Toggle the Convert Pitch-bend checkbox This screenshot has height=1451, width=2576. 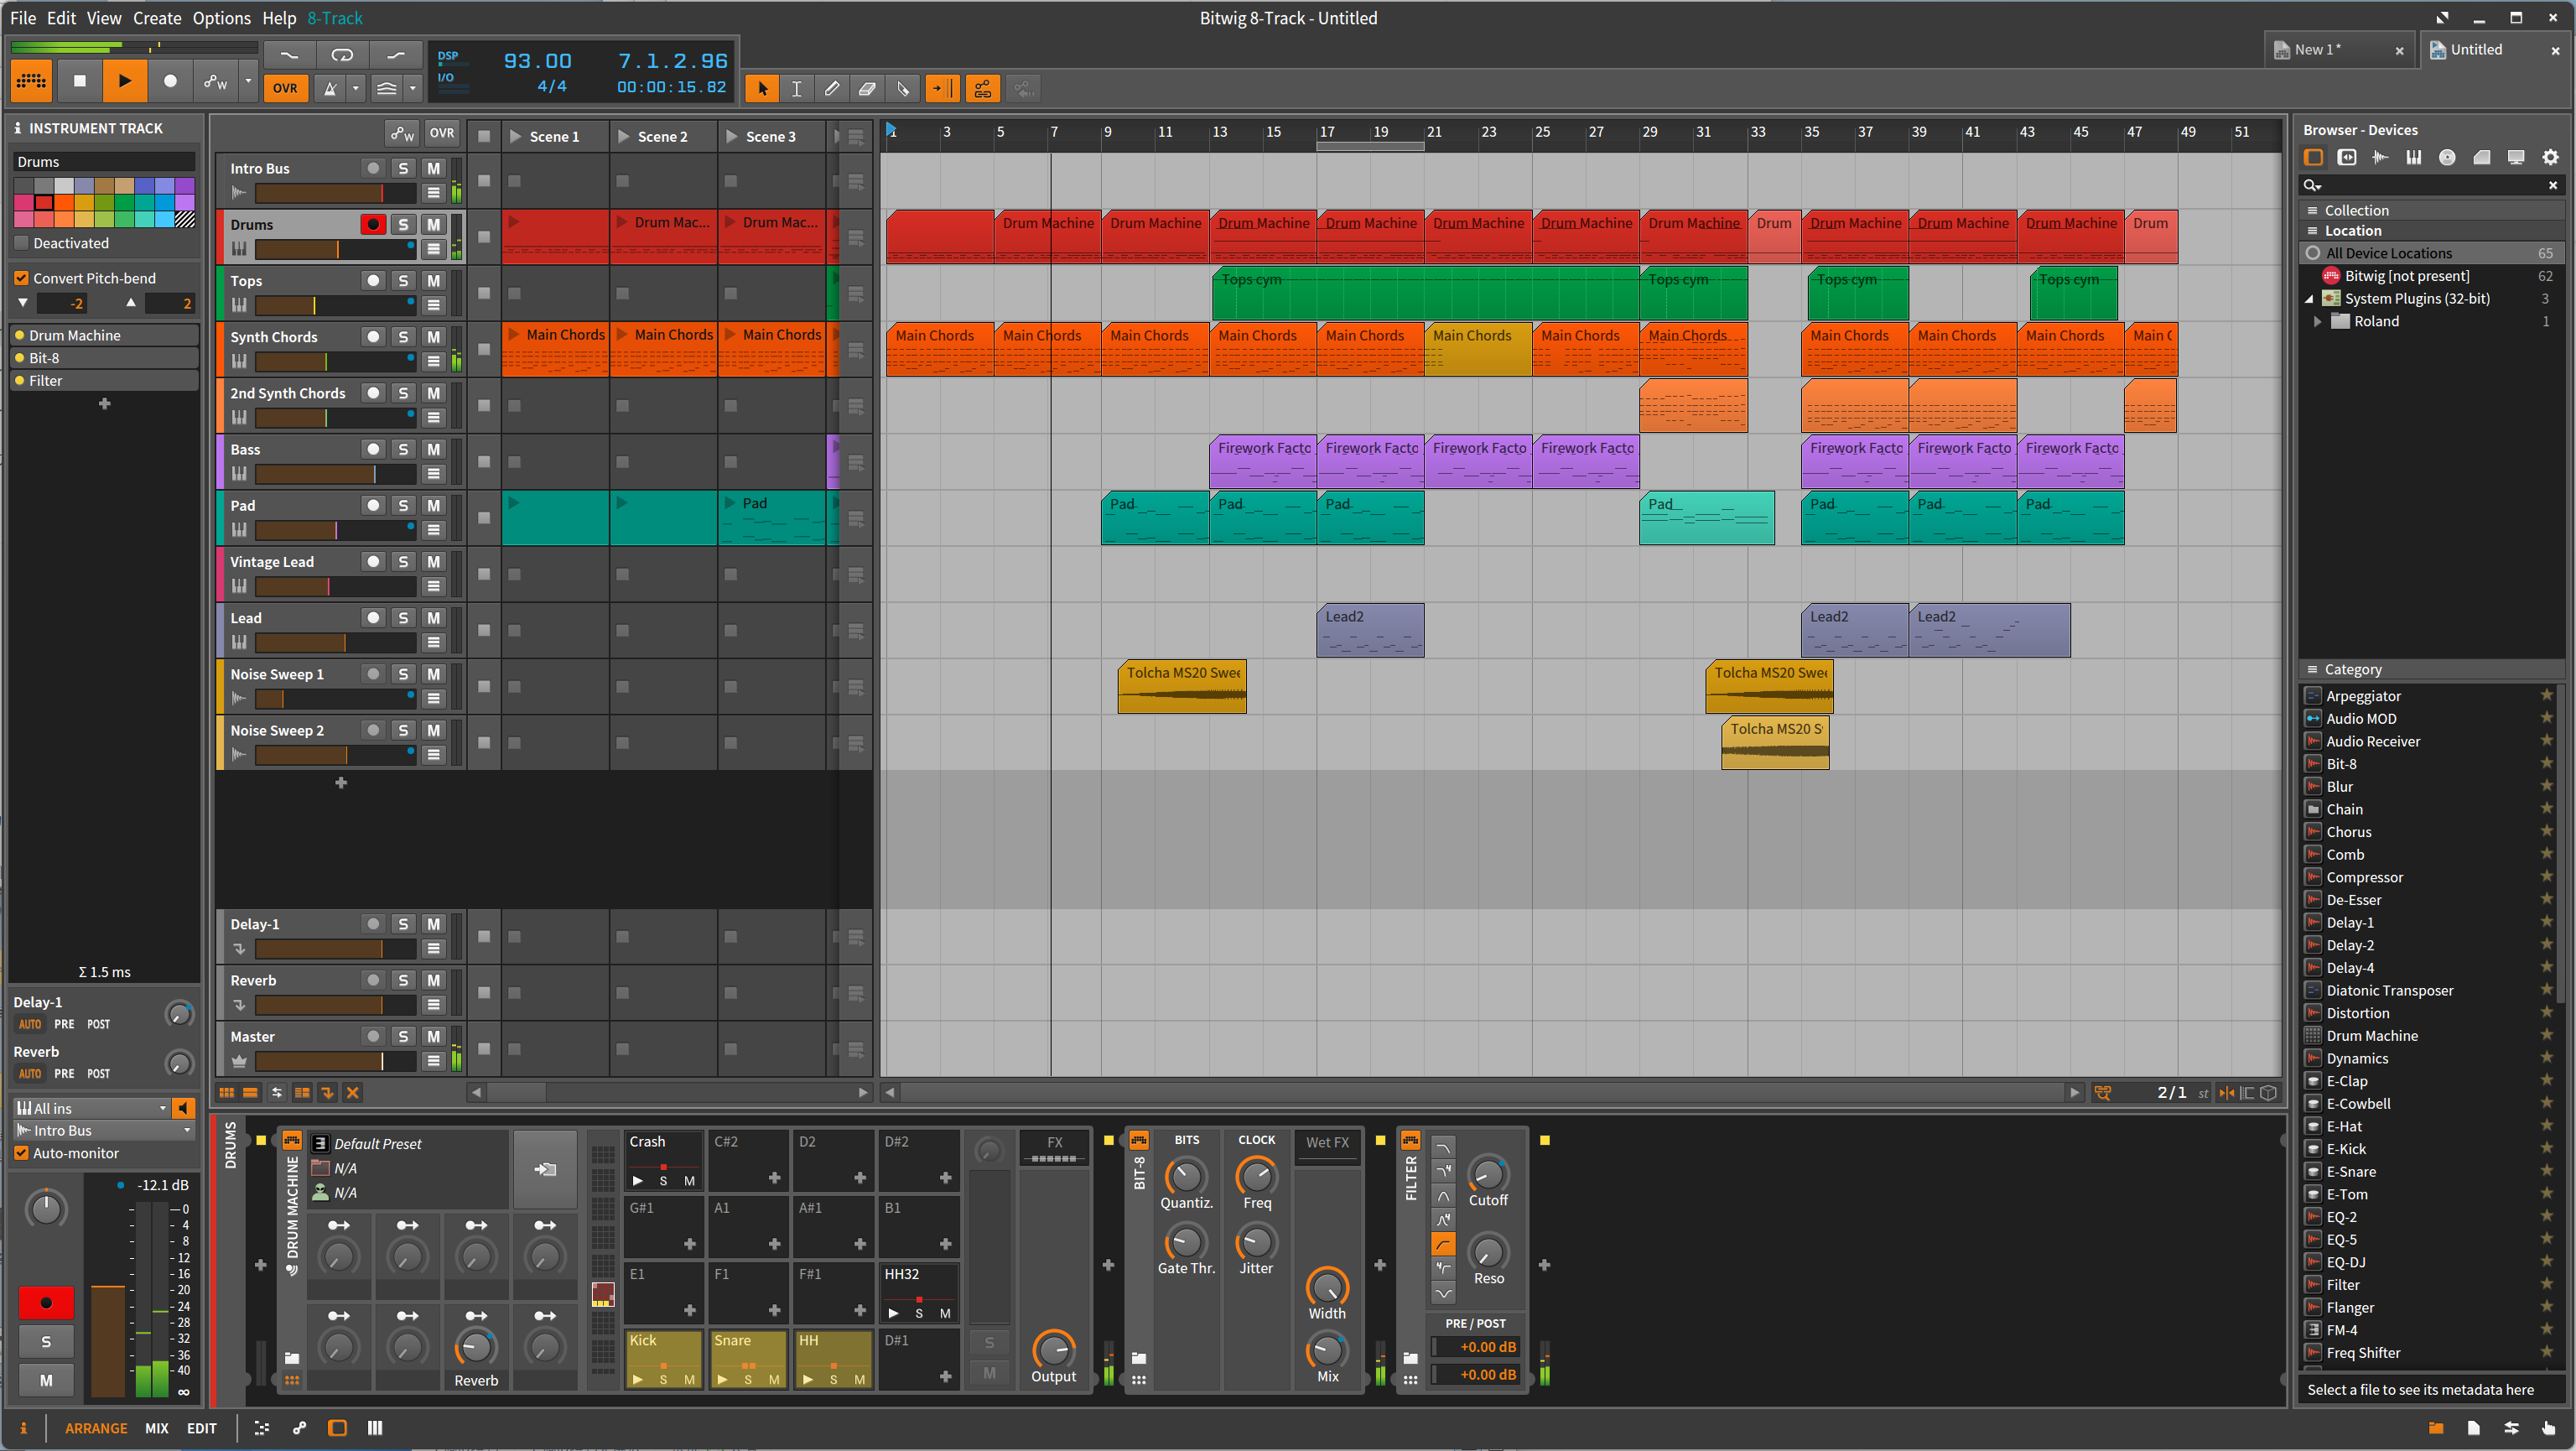pyautogui.click(x=22, y=278)
